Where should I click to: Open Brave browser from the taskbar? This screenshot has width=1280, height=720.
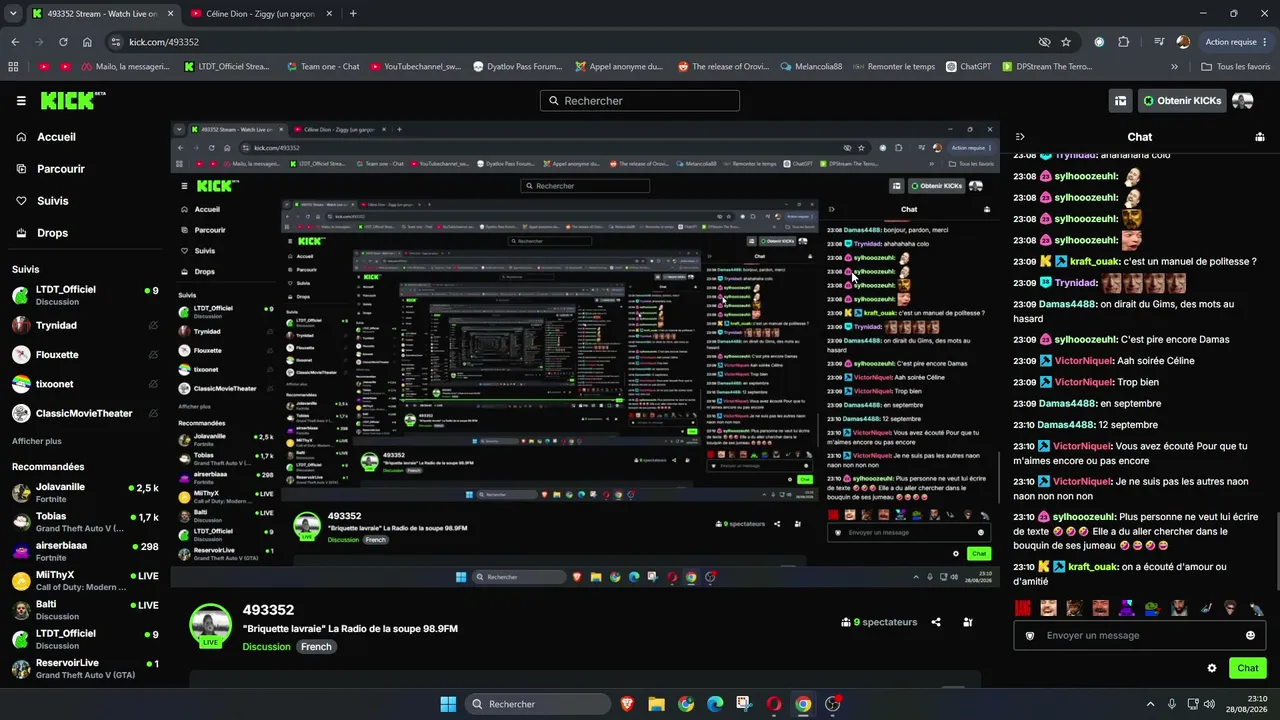pyautogui.click(x=627, y=704)
